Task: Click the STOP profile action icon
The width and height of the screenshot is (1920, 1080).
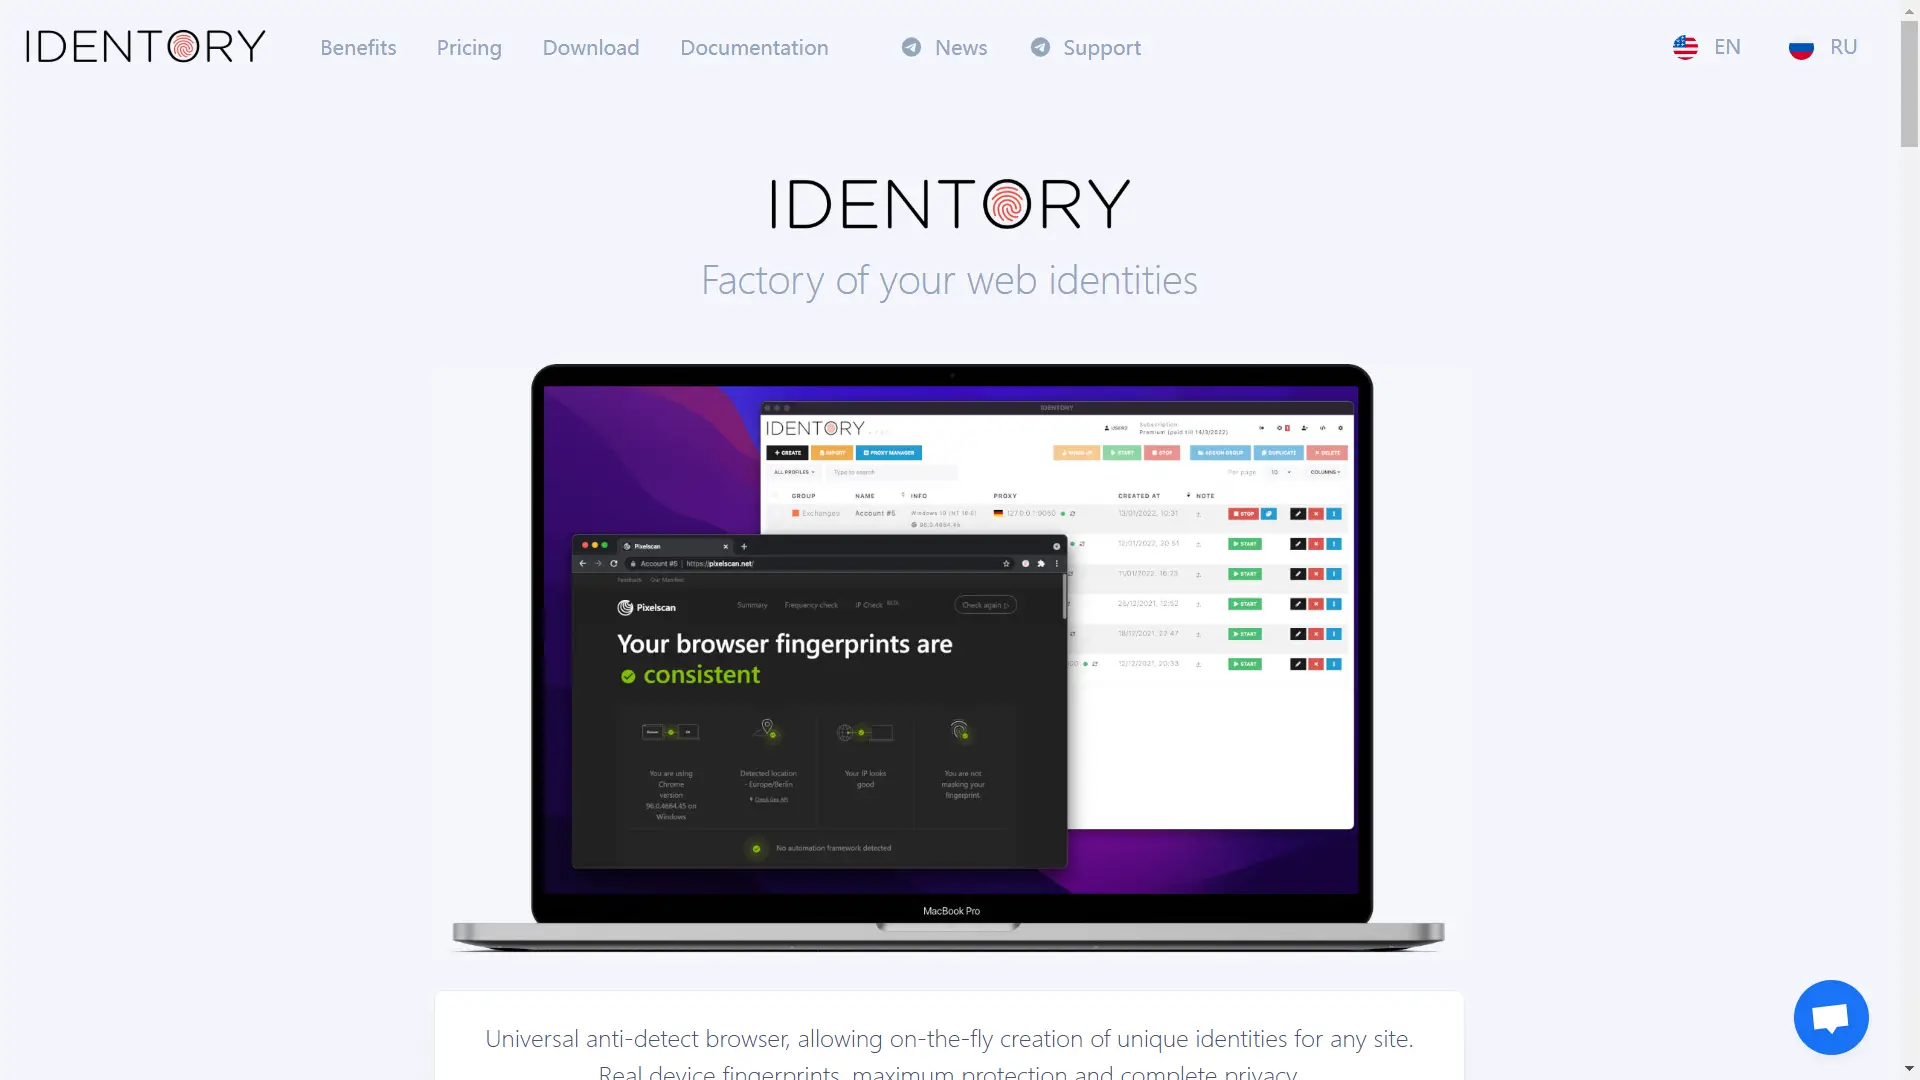Action: [x=1242, y=514]
